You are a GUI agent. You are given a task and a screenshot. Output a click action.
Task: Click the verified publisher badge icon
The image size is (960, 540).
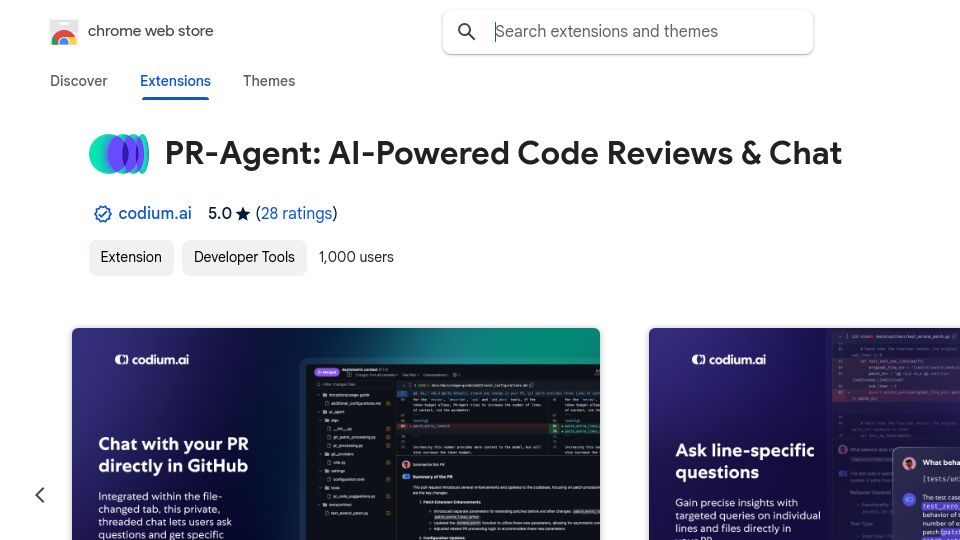(x=102, y=214)
